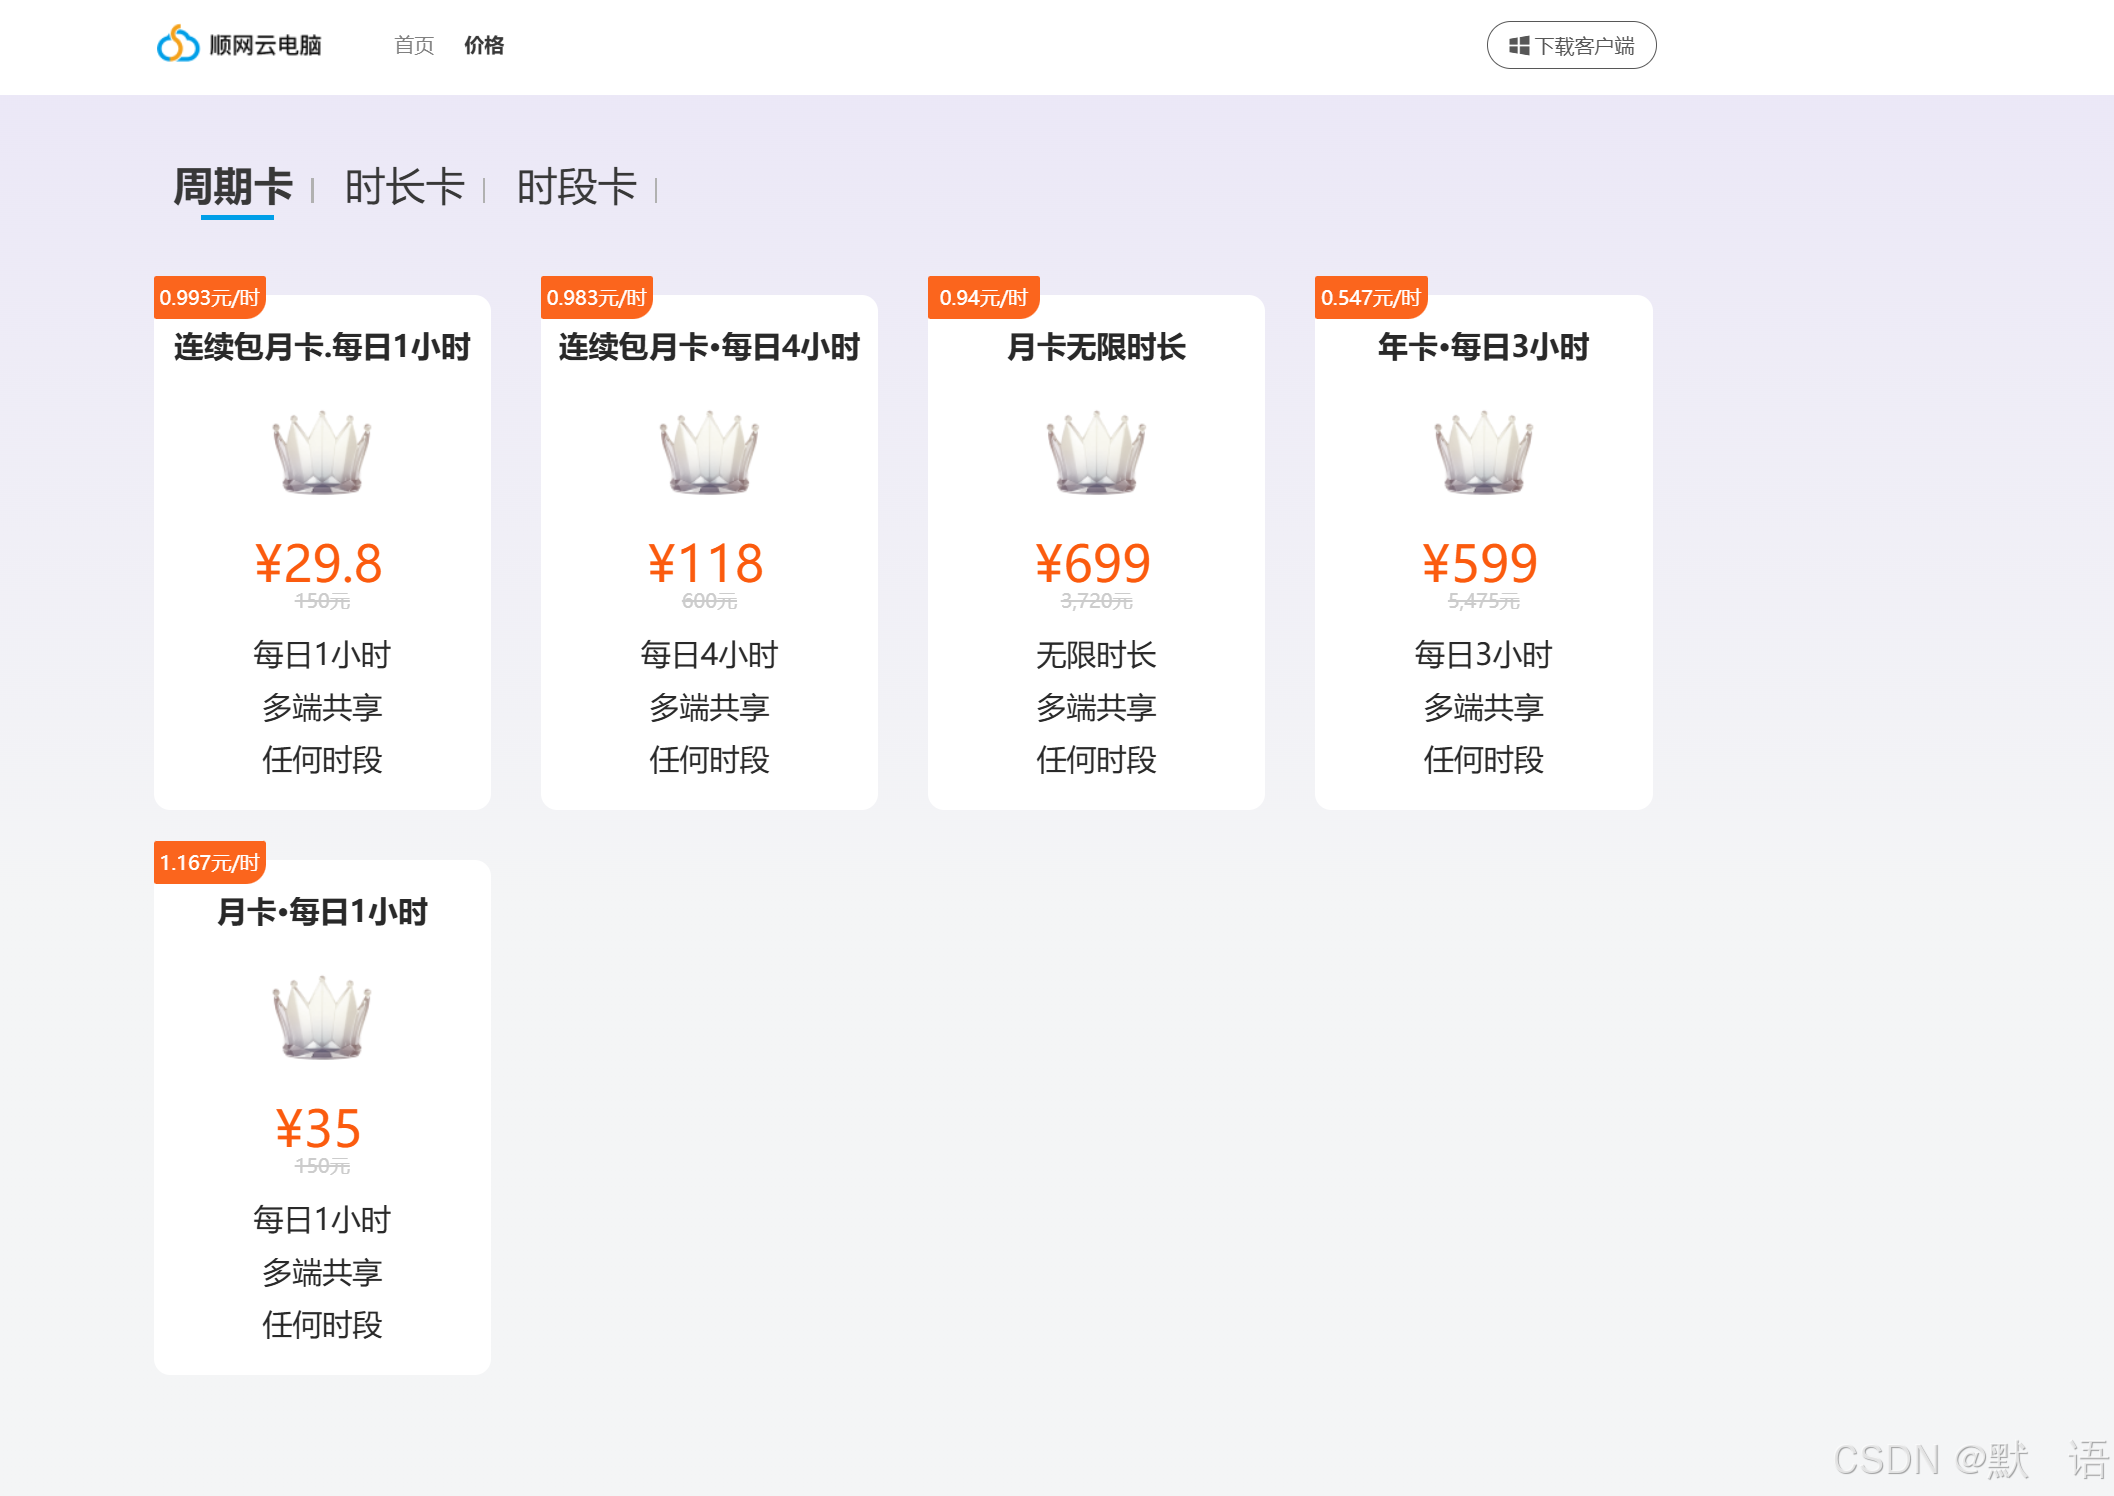Image resolution: width=2114 pixels, height=1496 pixels.
Task: Click the Windows icon in 下载客户端 button
Action: [x=1518, y=46]
